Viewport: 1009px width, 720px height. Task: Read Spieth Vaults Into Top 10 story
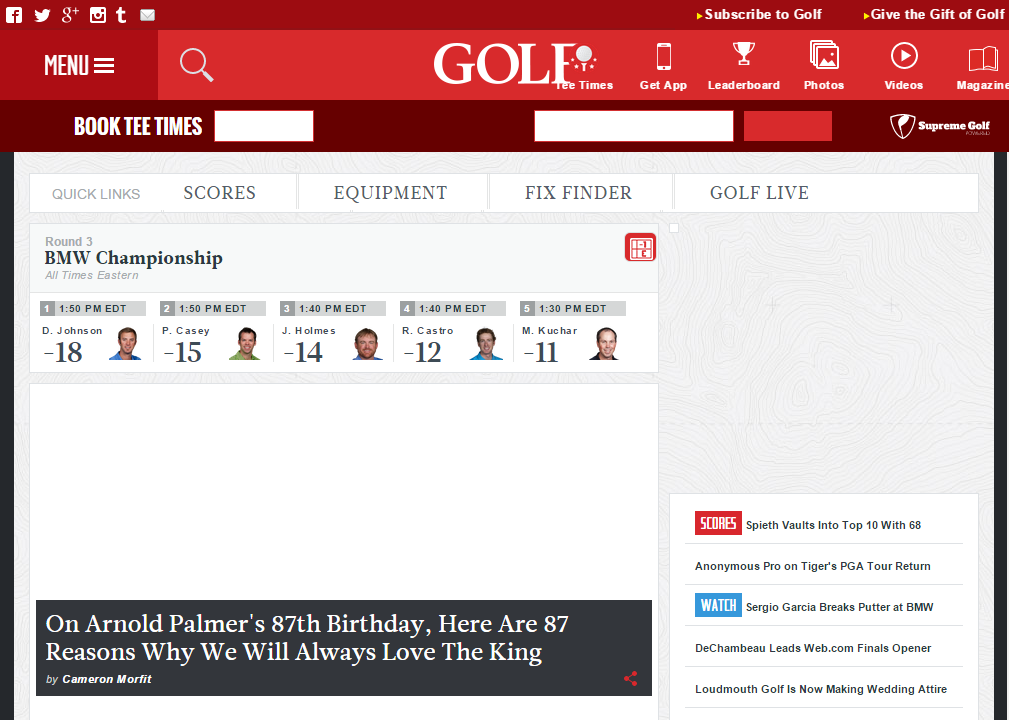point(833,525)
